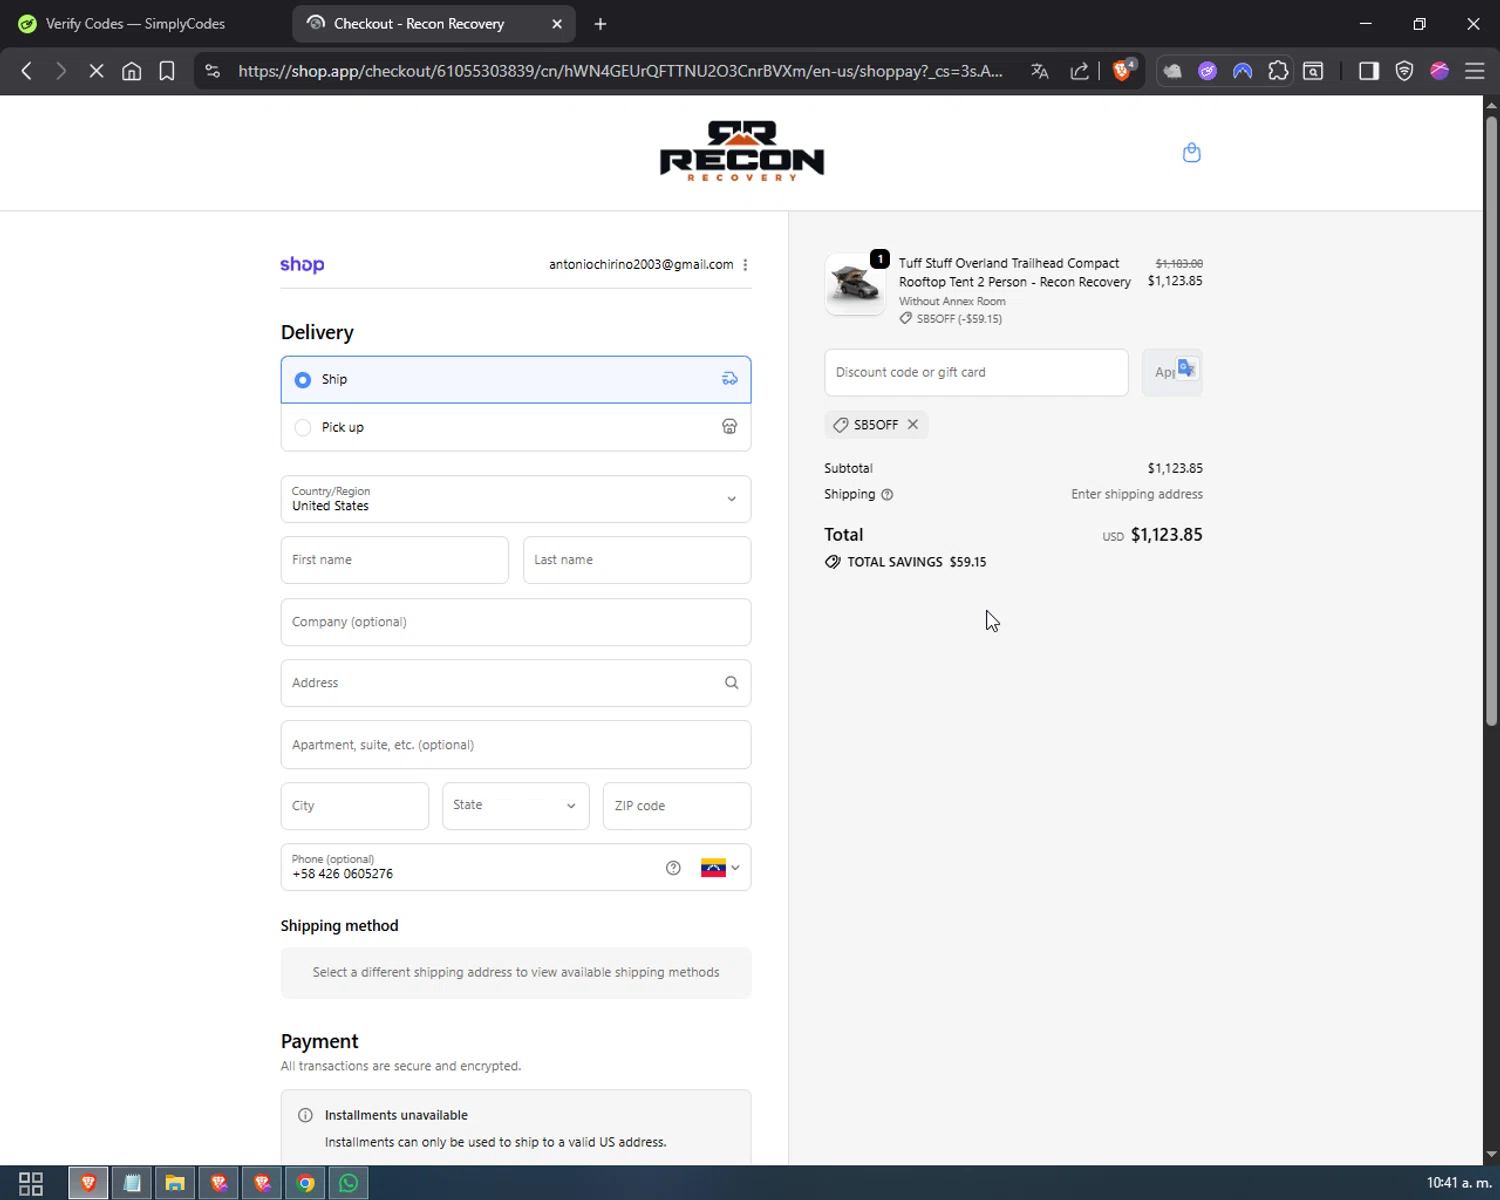Bookmark this checkout page

[x=167, y=71]
